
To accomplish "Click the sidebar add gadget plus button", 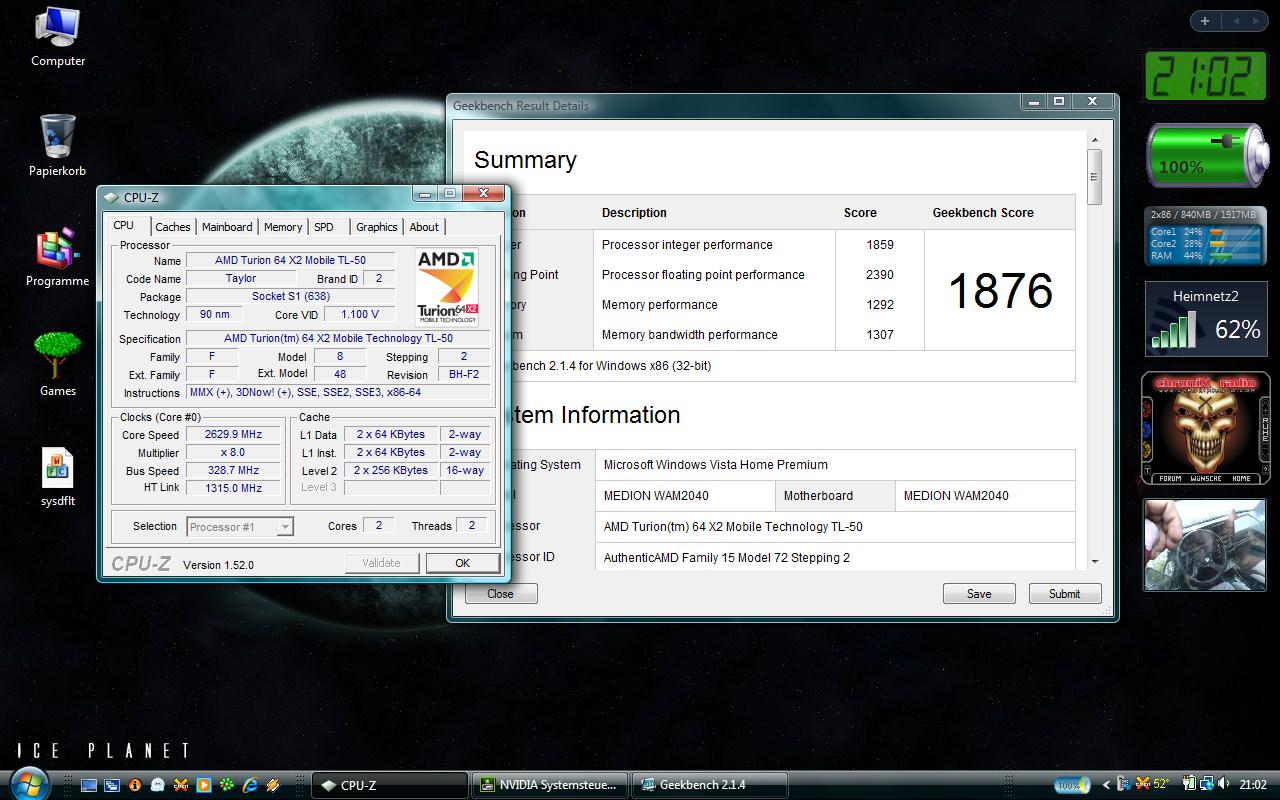I will click(x=1205, y=21).
